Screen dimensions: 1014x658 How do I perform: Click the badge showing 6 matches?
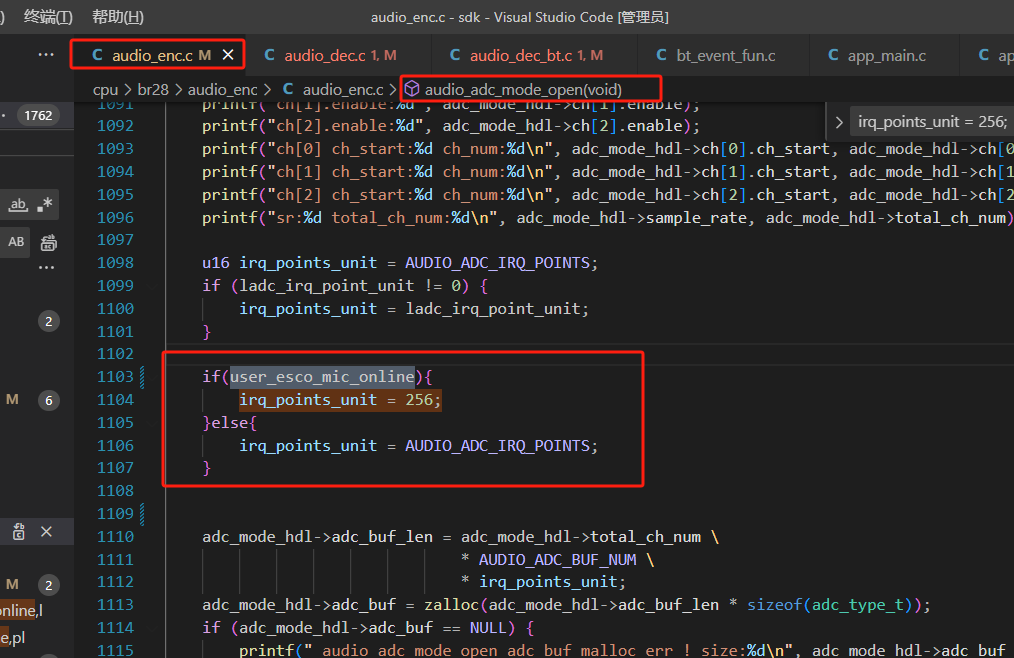49,400
